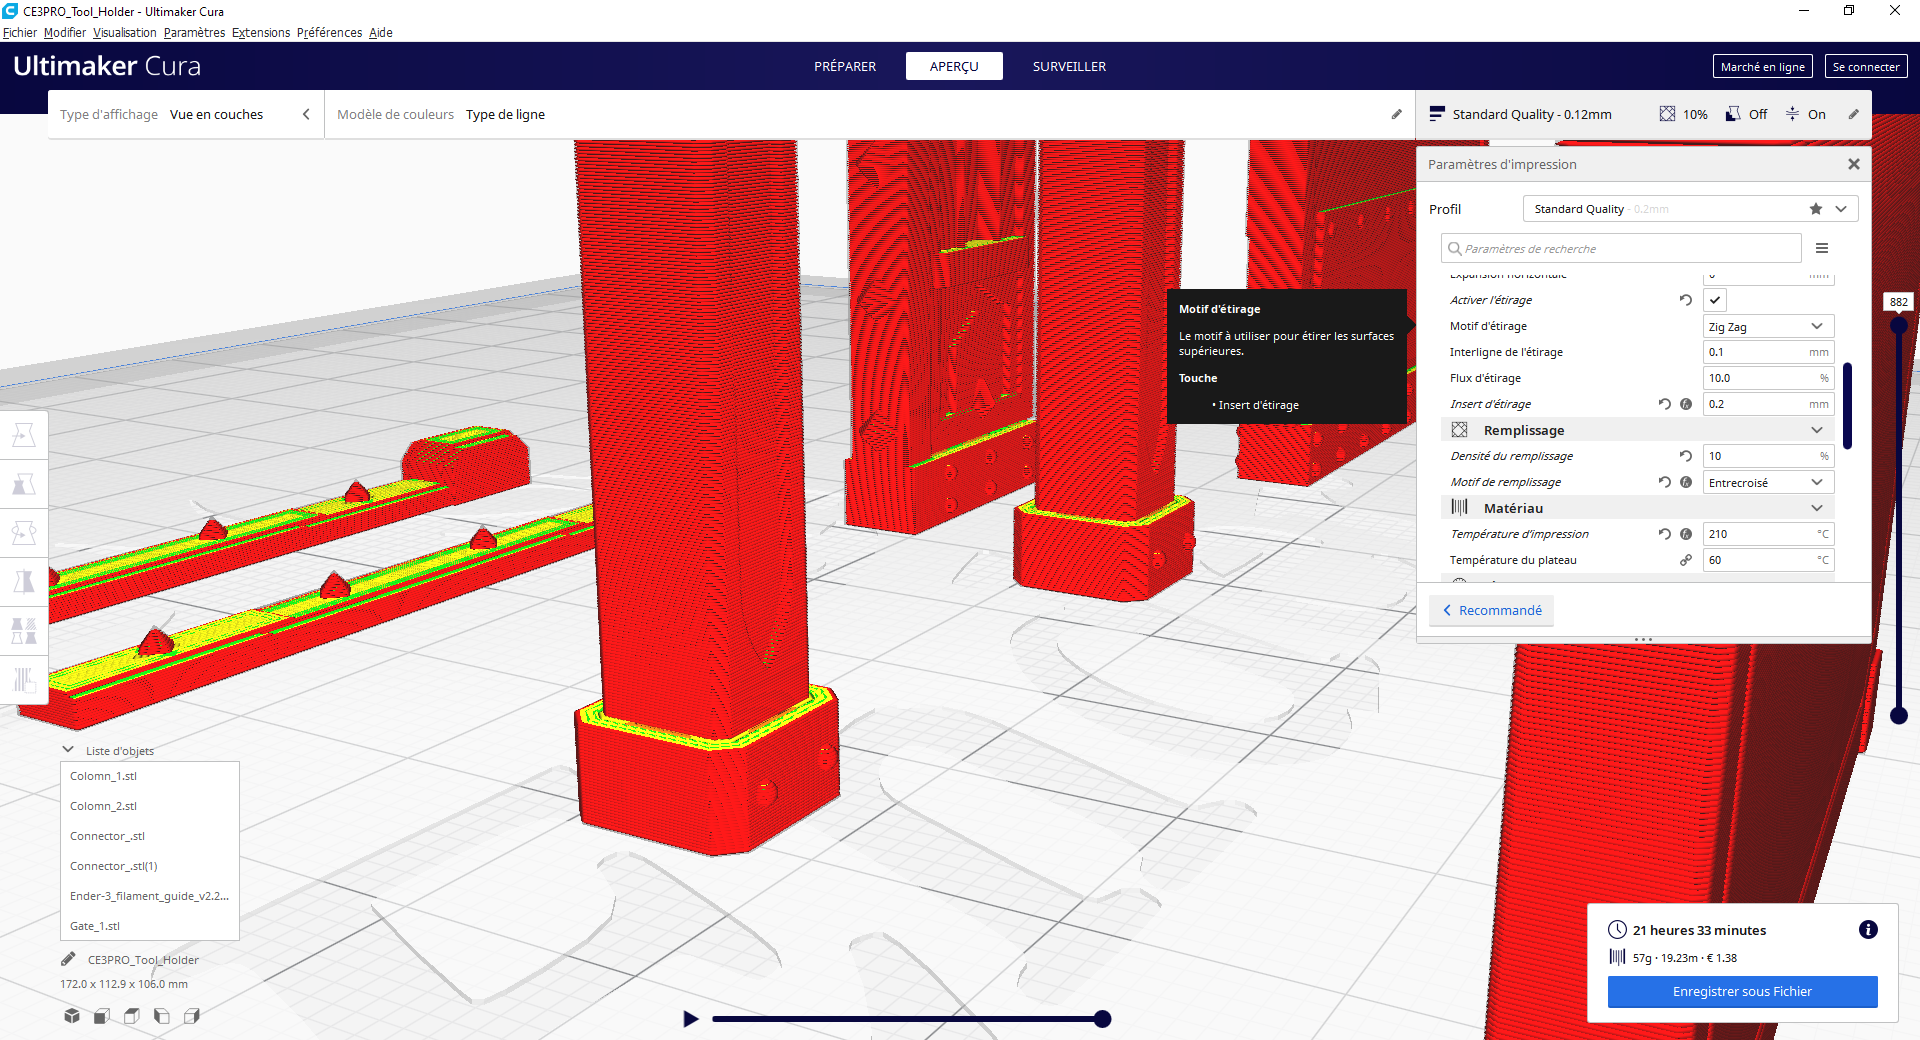Collapse the Liste d'objets panel

coord(68,750)
